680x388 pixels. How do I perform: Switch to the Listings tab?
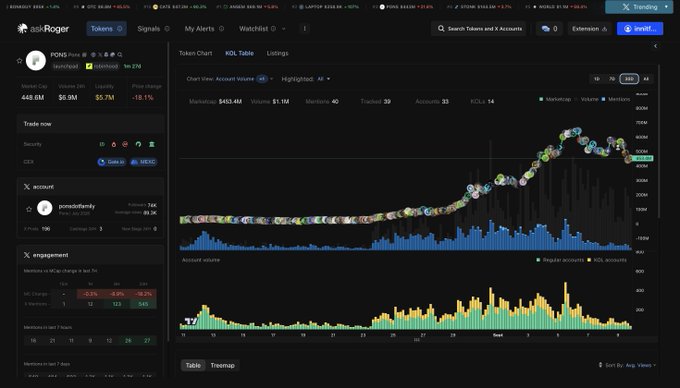(x=278, y=53)
